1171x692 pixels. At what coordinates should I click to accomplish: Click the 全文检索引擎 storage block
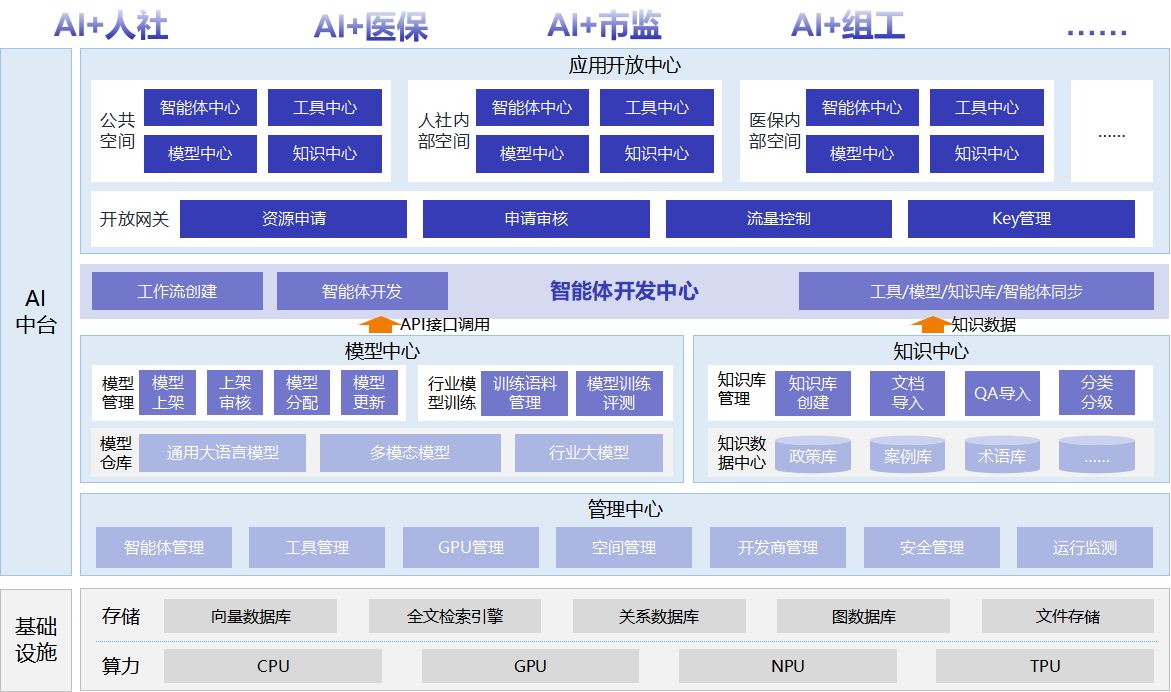point(455,617)
